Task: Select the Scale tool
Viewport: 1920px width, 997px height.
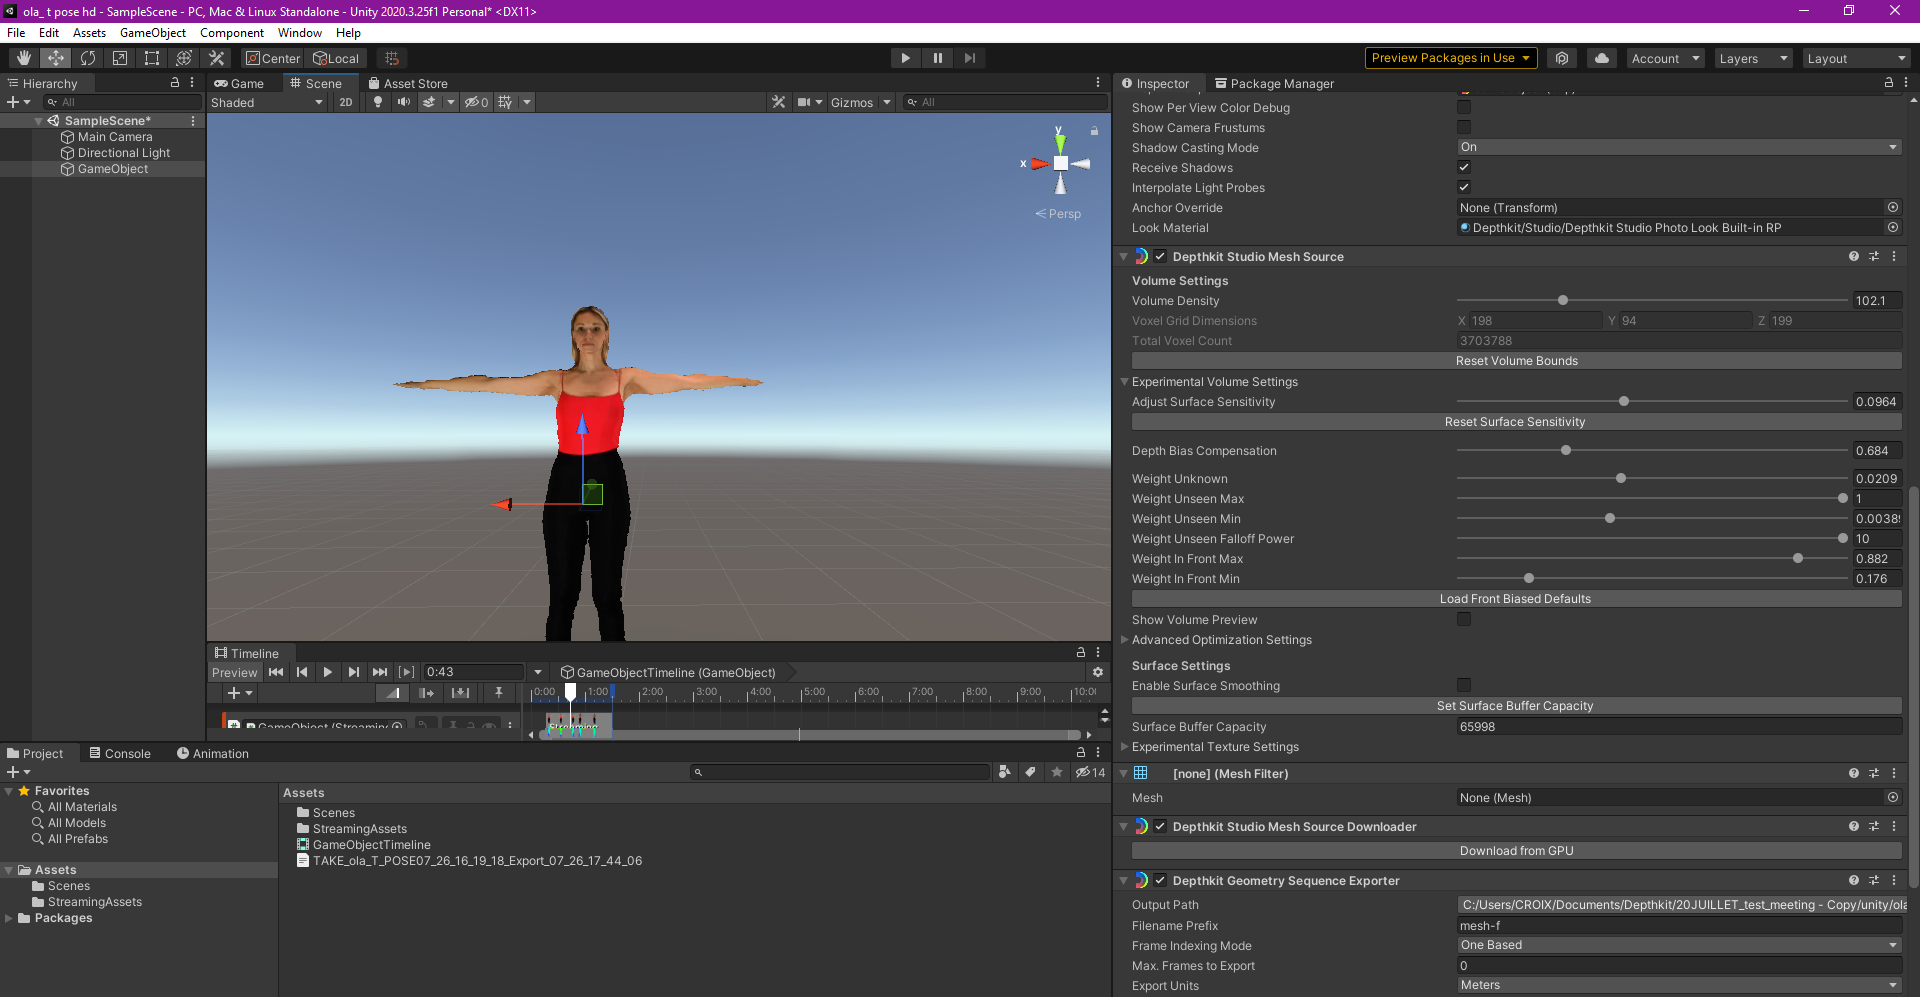Action: pyautogui.click(x=120, y=58)
